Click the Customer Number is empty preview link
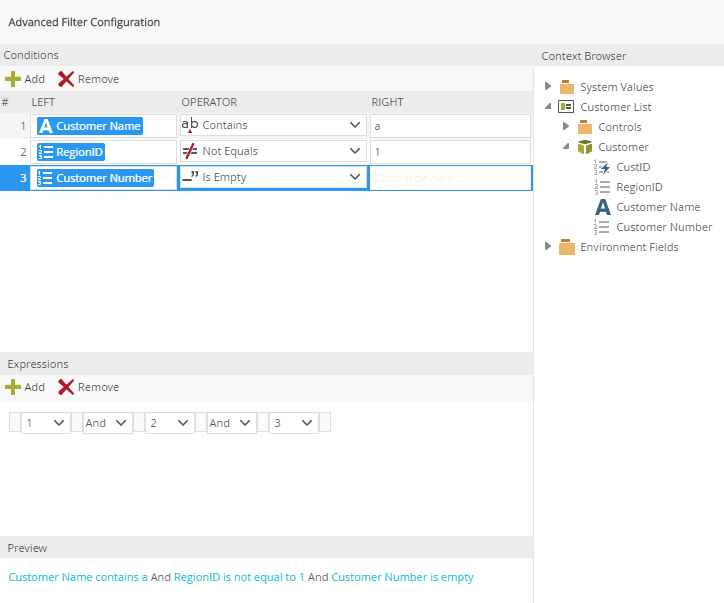724x603 pixels. 402,577
